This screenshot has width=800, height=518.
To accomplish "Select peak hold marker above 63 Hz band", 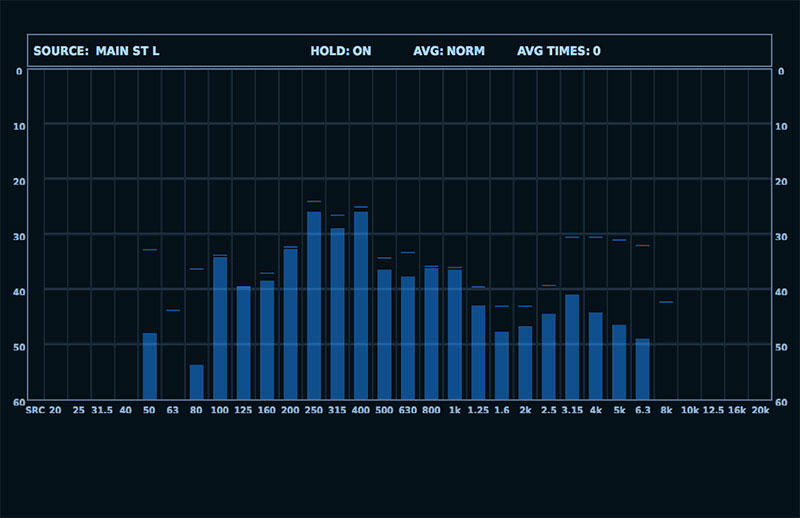I will click(173, 311).
